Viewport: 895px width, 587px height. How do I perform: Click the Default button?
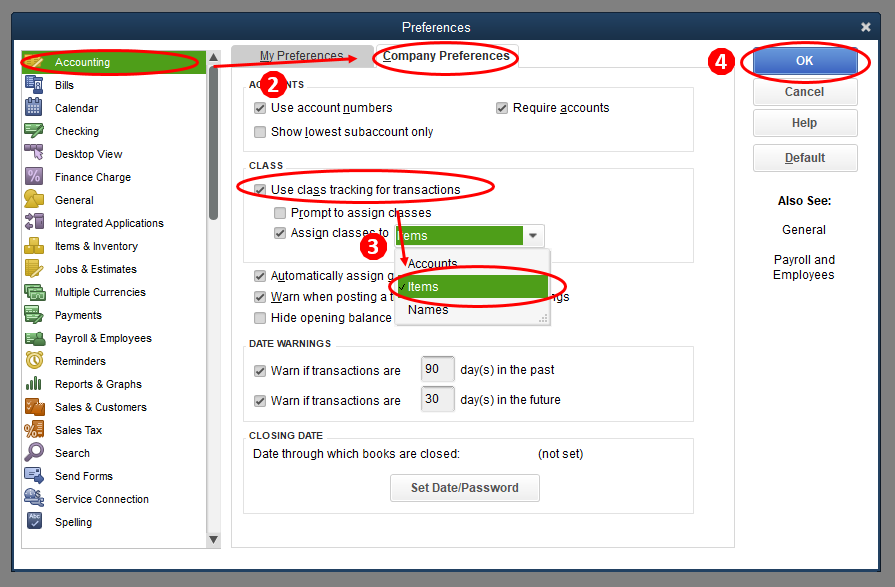pos(805,158)
